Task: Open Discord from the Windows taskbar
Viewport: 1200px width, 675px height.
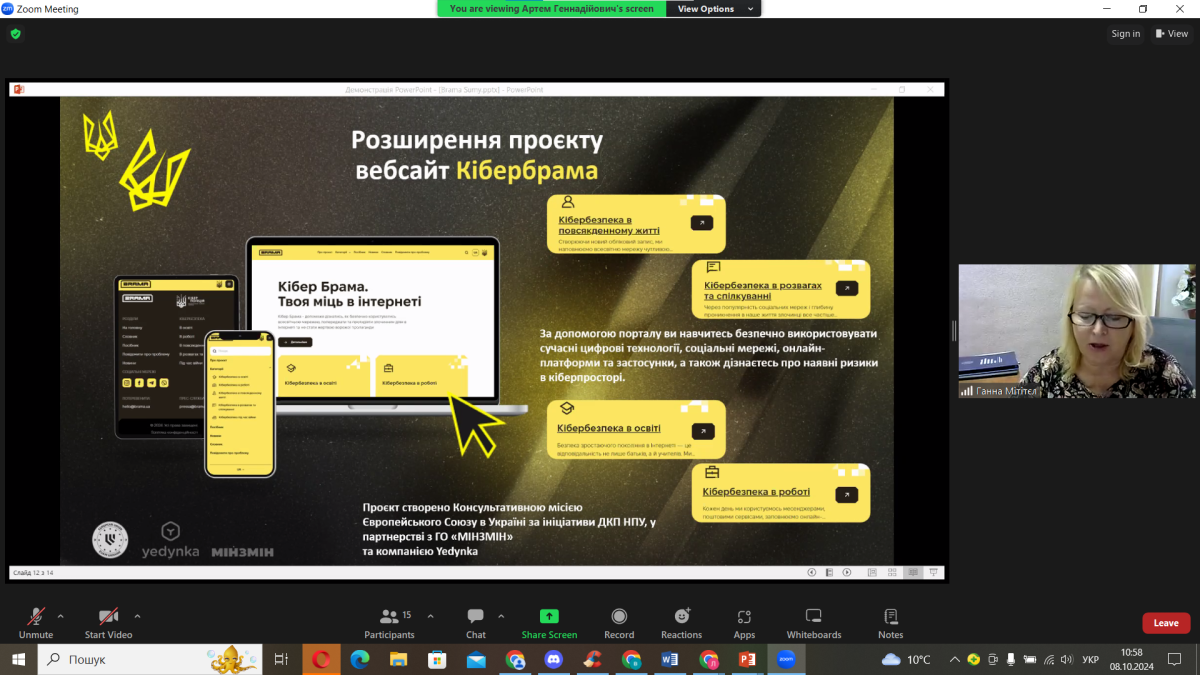Action: 553,659
